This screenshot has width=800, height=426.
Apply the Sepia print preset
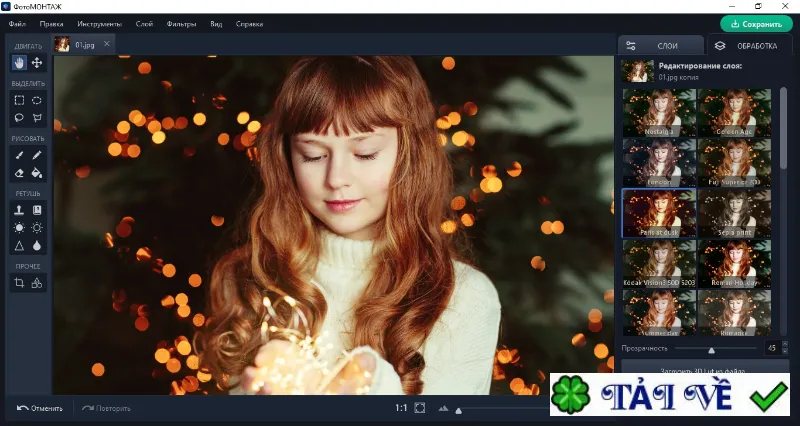(x=735, y=213)
